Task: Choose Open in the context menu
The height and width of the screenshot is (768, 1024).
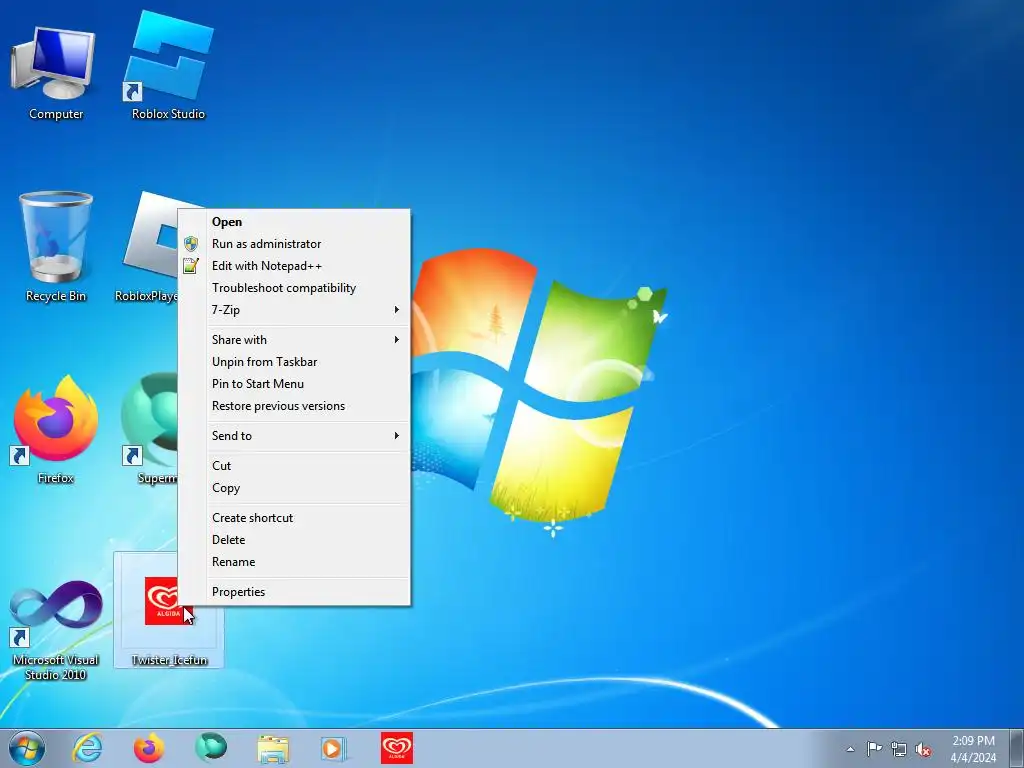Action: pos(295,222)
